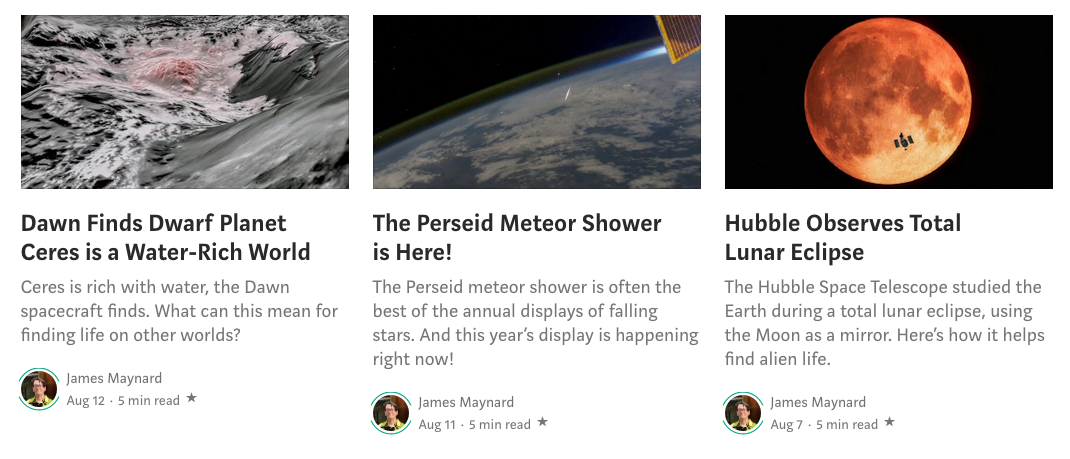
Task: Open 'The Perseid Meteor Shower is Here!' headline
Action: pos(517,237)
